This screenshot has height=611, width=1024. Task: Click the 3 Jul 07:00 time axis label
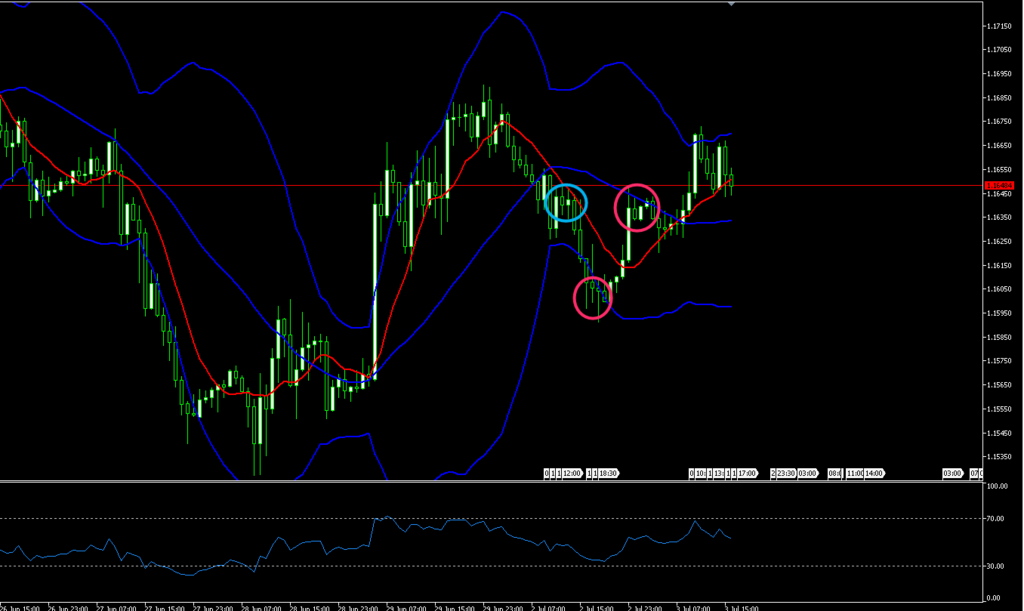point(696,608)
